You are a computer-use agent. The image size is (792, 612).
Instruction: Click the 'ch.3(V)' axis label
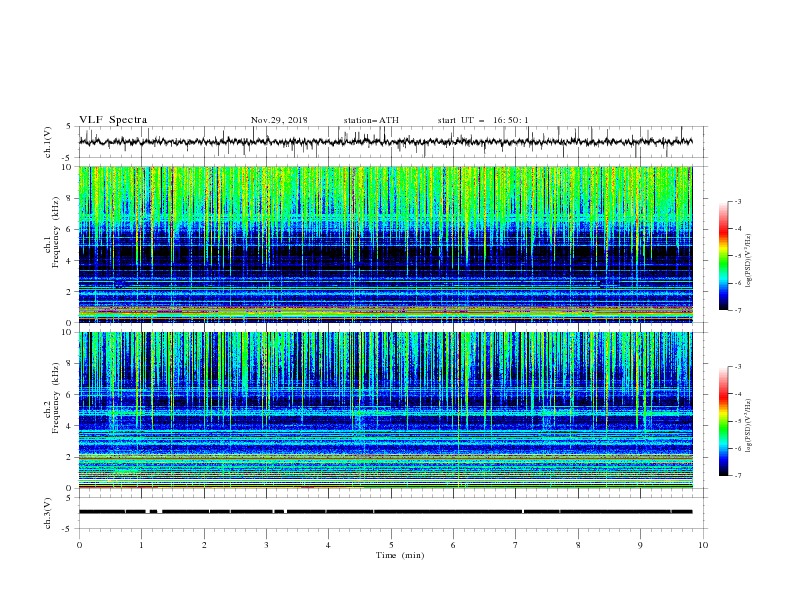[x=48, y=513]
